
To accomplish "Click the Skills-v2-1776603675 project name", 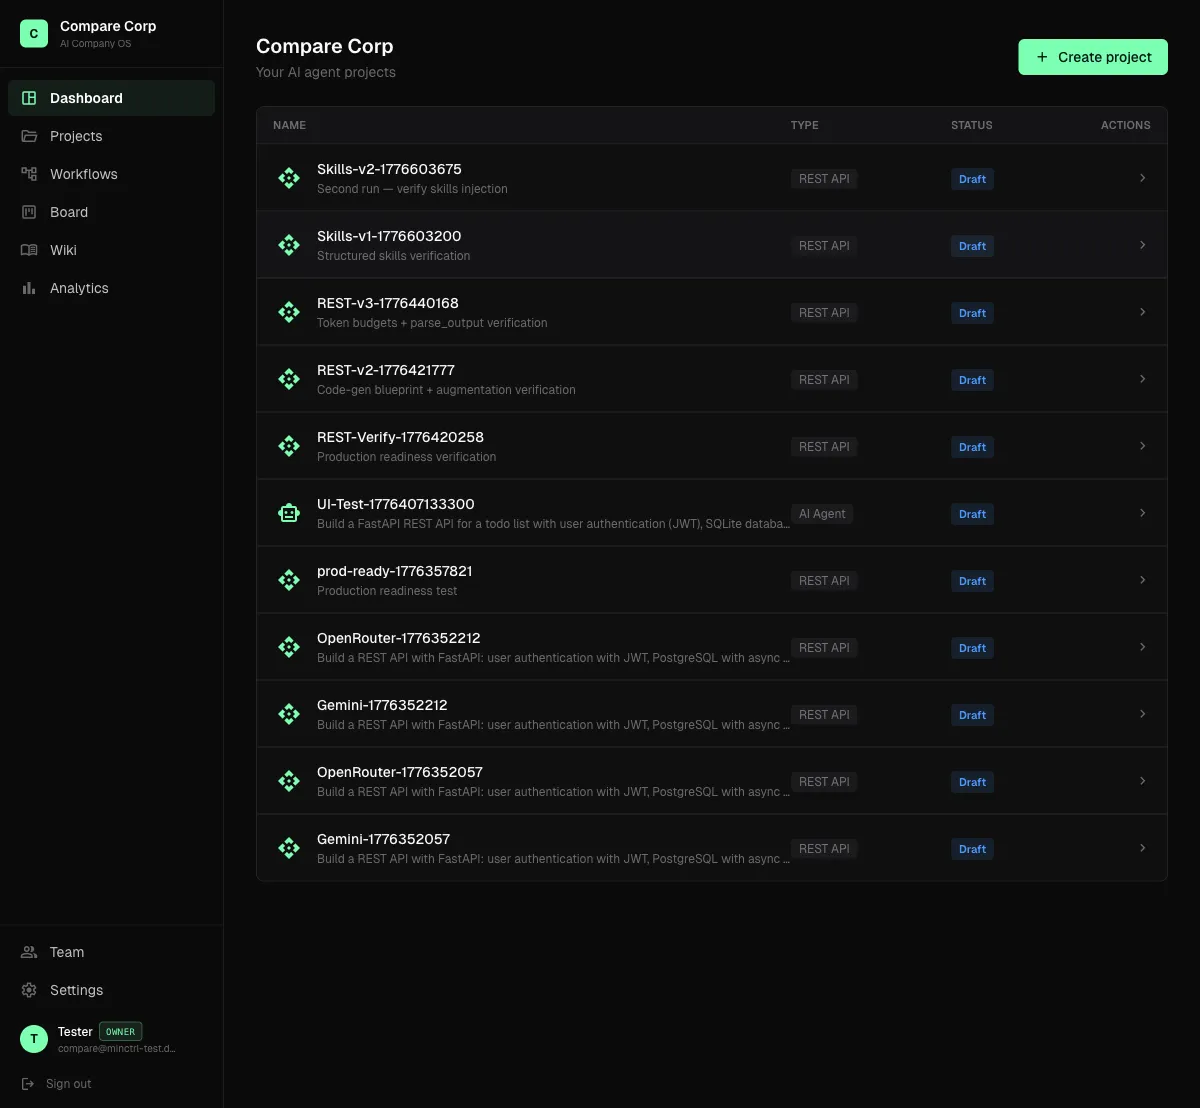I will 389,169.
